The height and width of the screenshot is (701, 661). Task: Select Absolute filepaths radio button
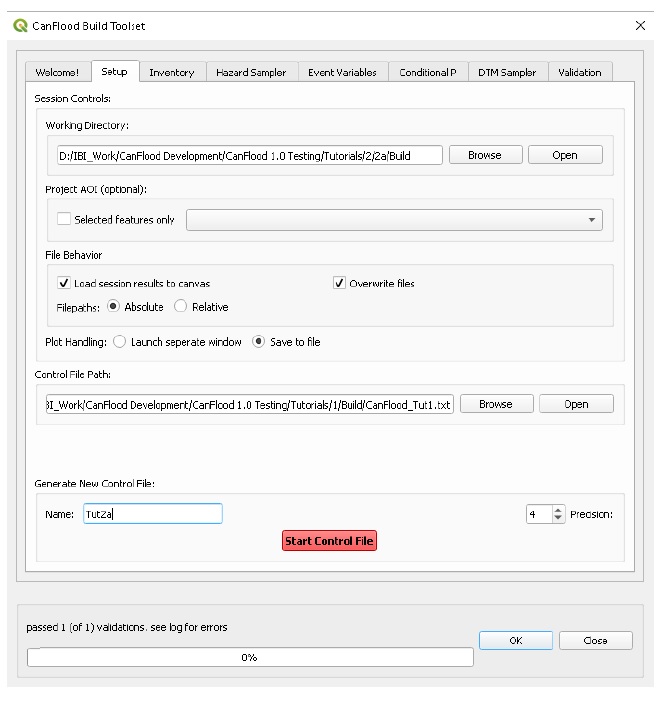114,306
